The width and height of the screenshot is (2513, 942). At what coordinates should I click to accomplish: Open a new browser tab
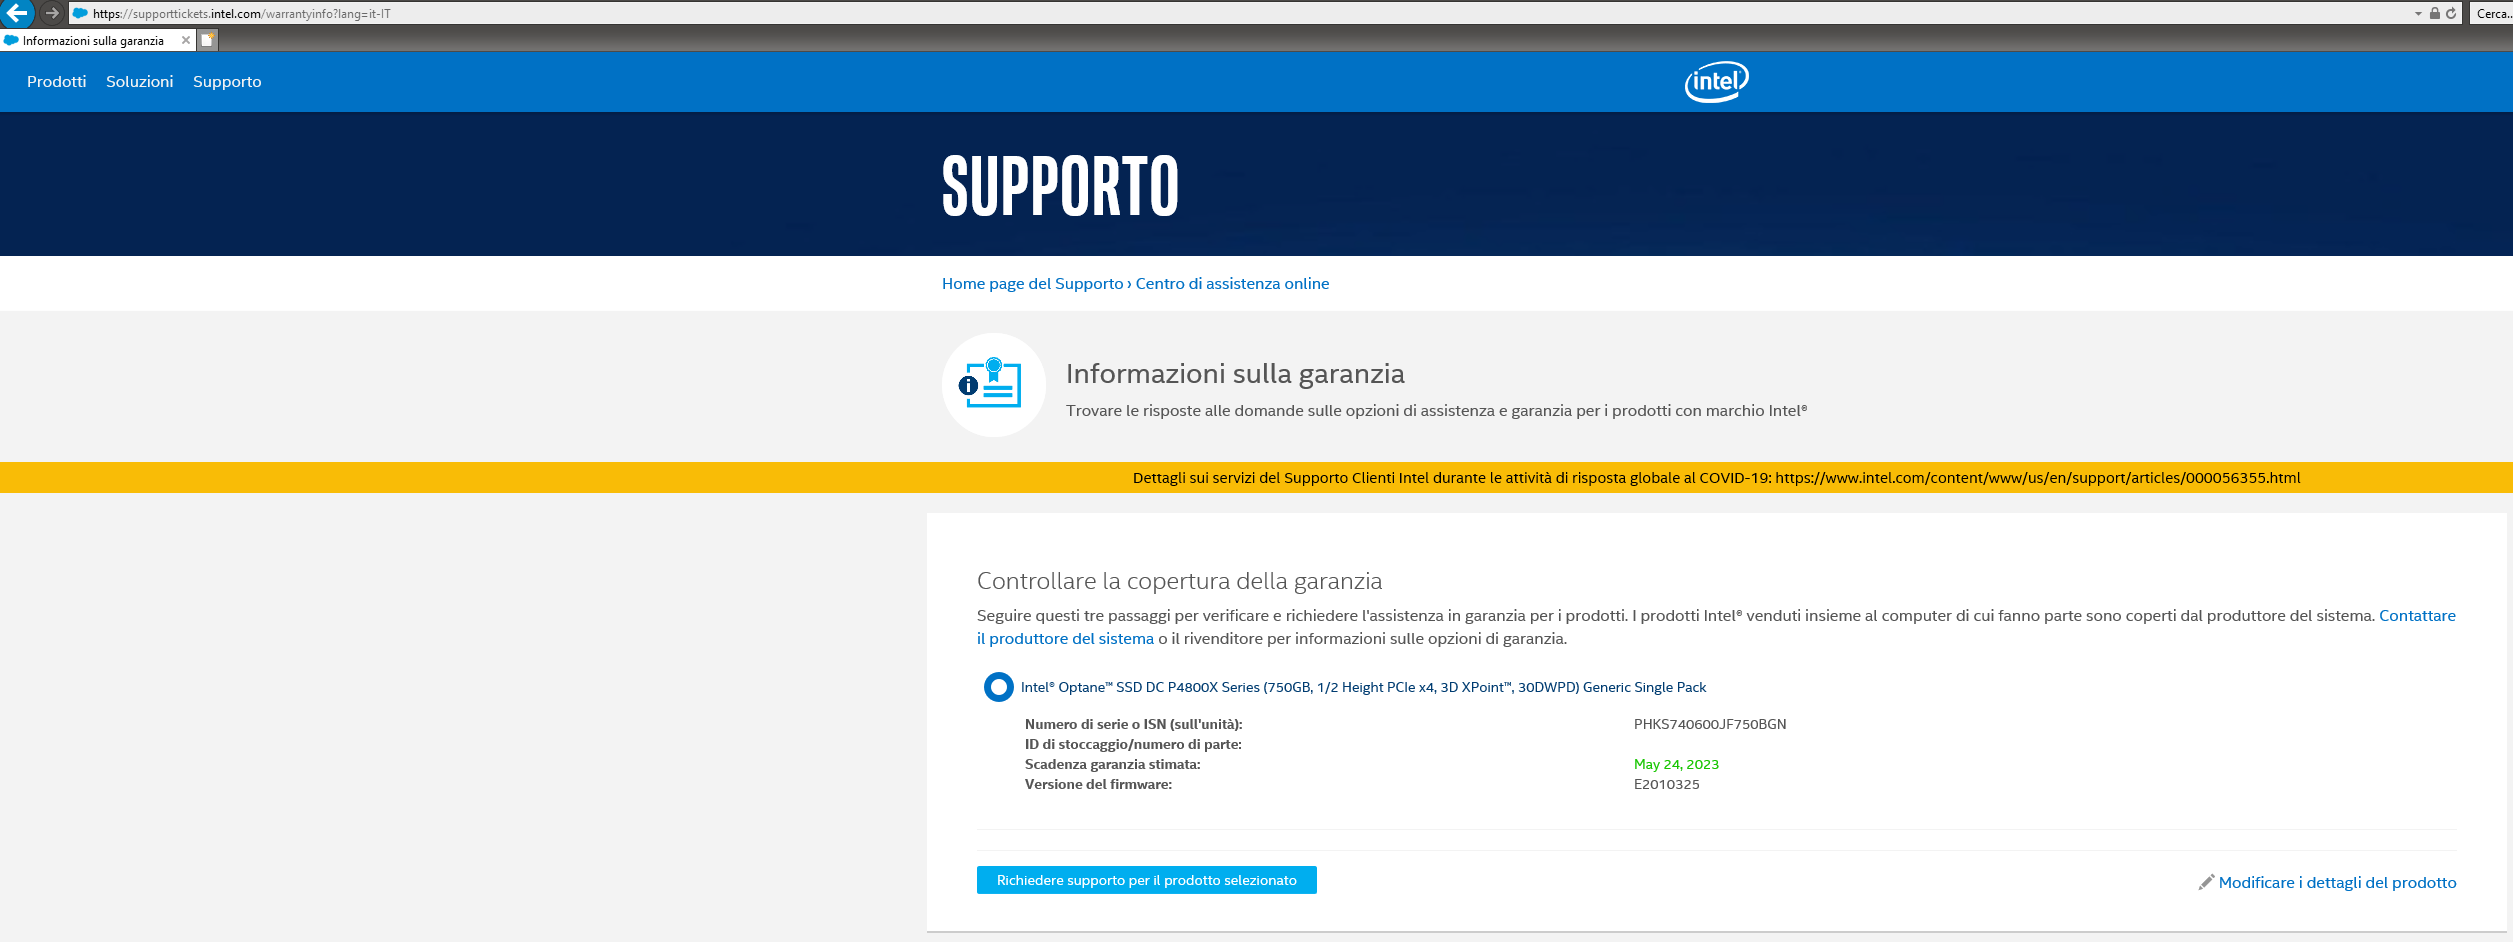click(x=207, y=40)
